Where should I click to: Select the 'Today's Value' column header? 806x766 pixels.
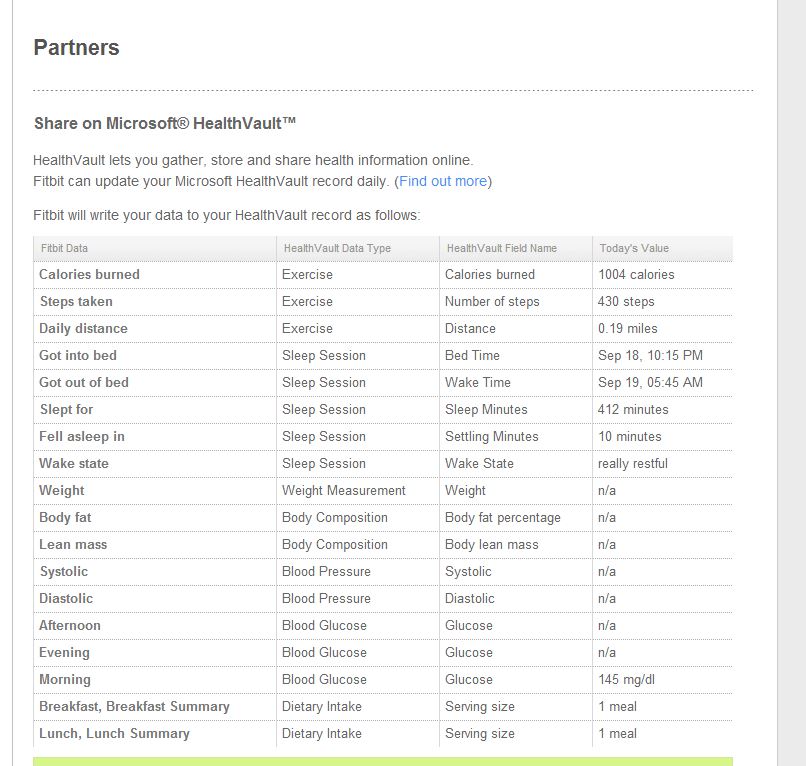tap(634, 248)
